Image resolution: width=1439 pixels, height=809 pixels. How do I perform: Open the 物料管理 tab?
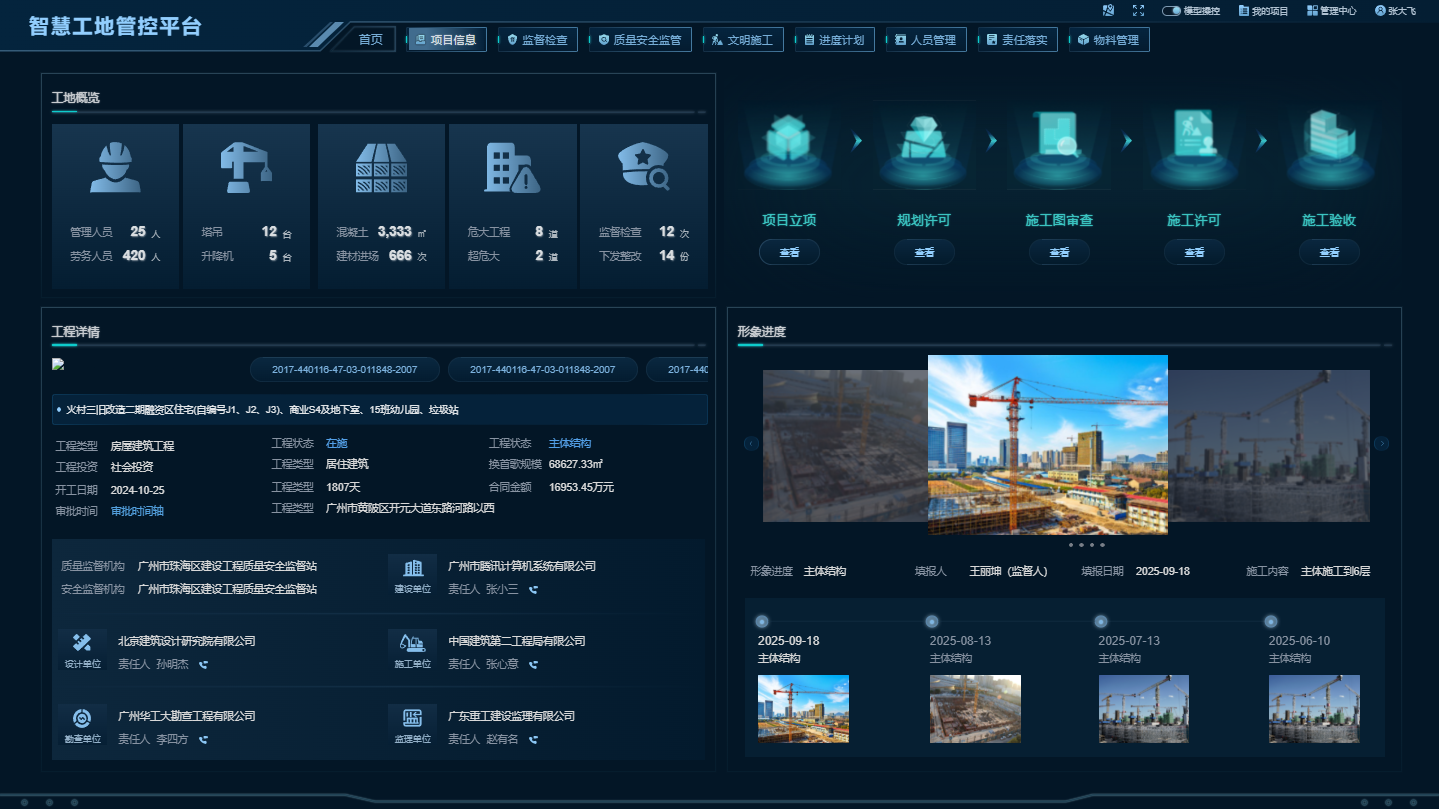coord(1108,40)
